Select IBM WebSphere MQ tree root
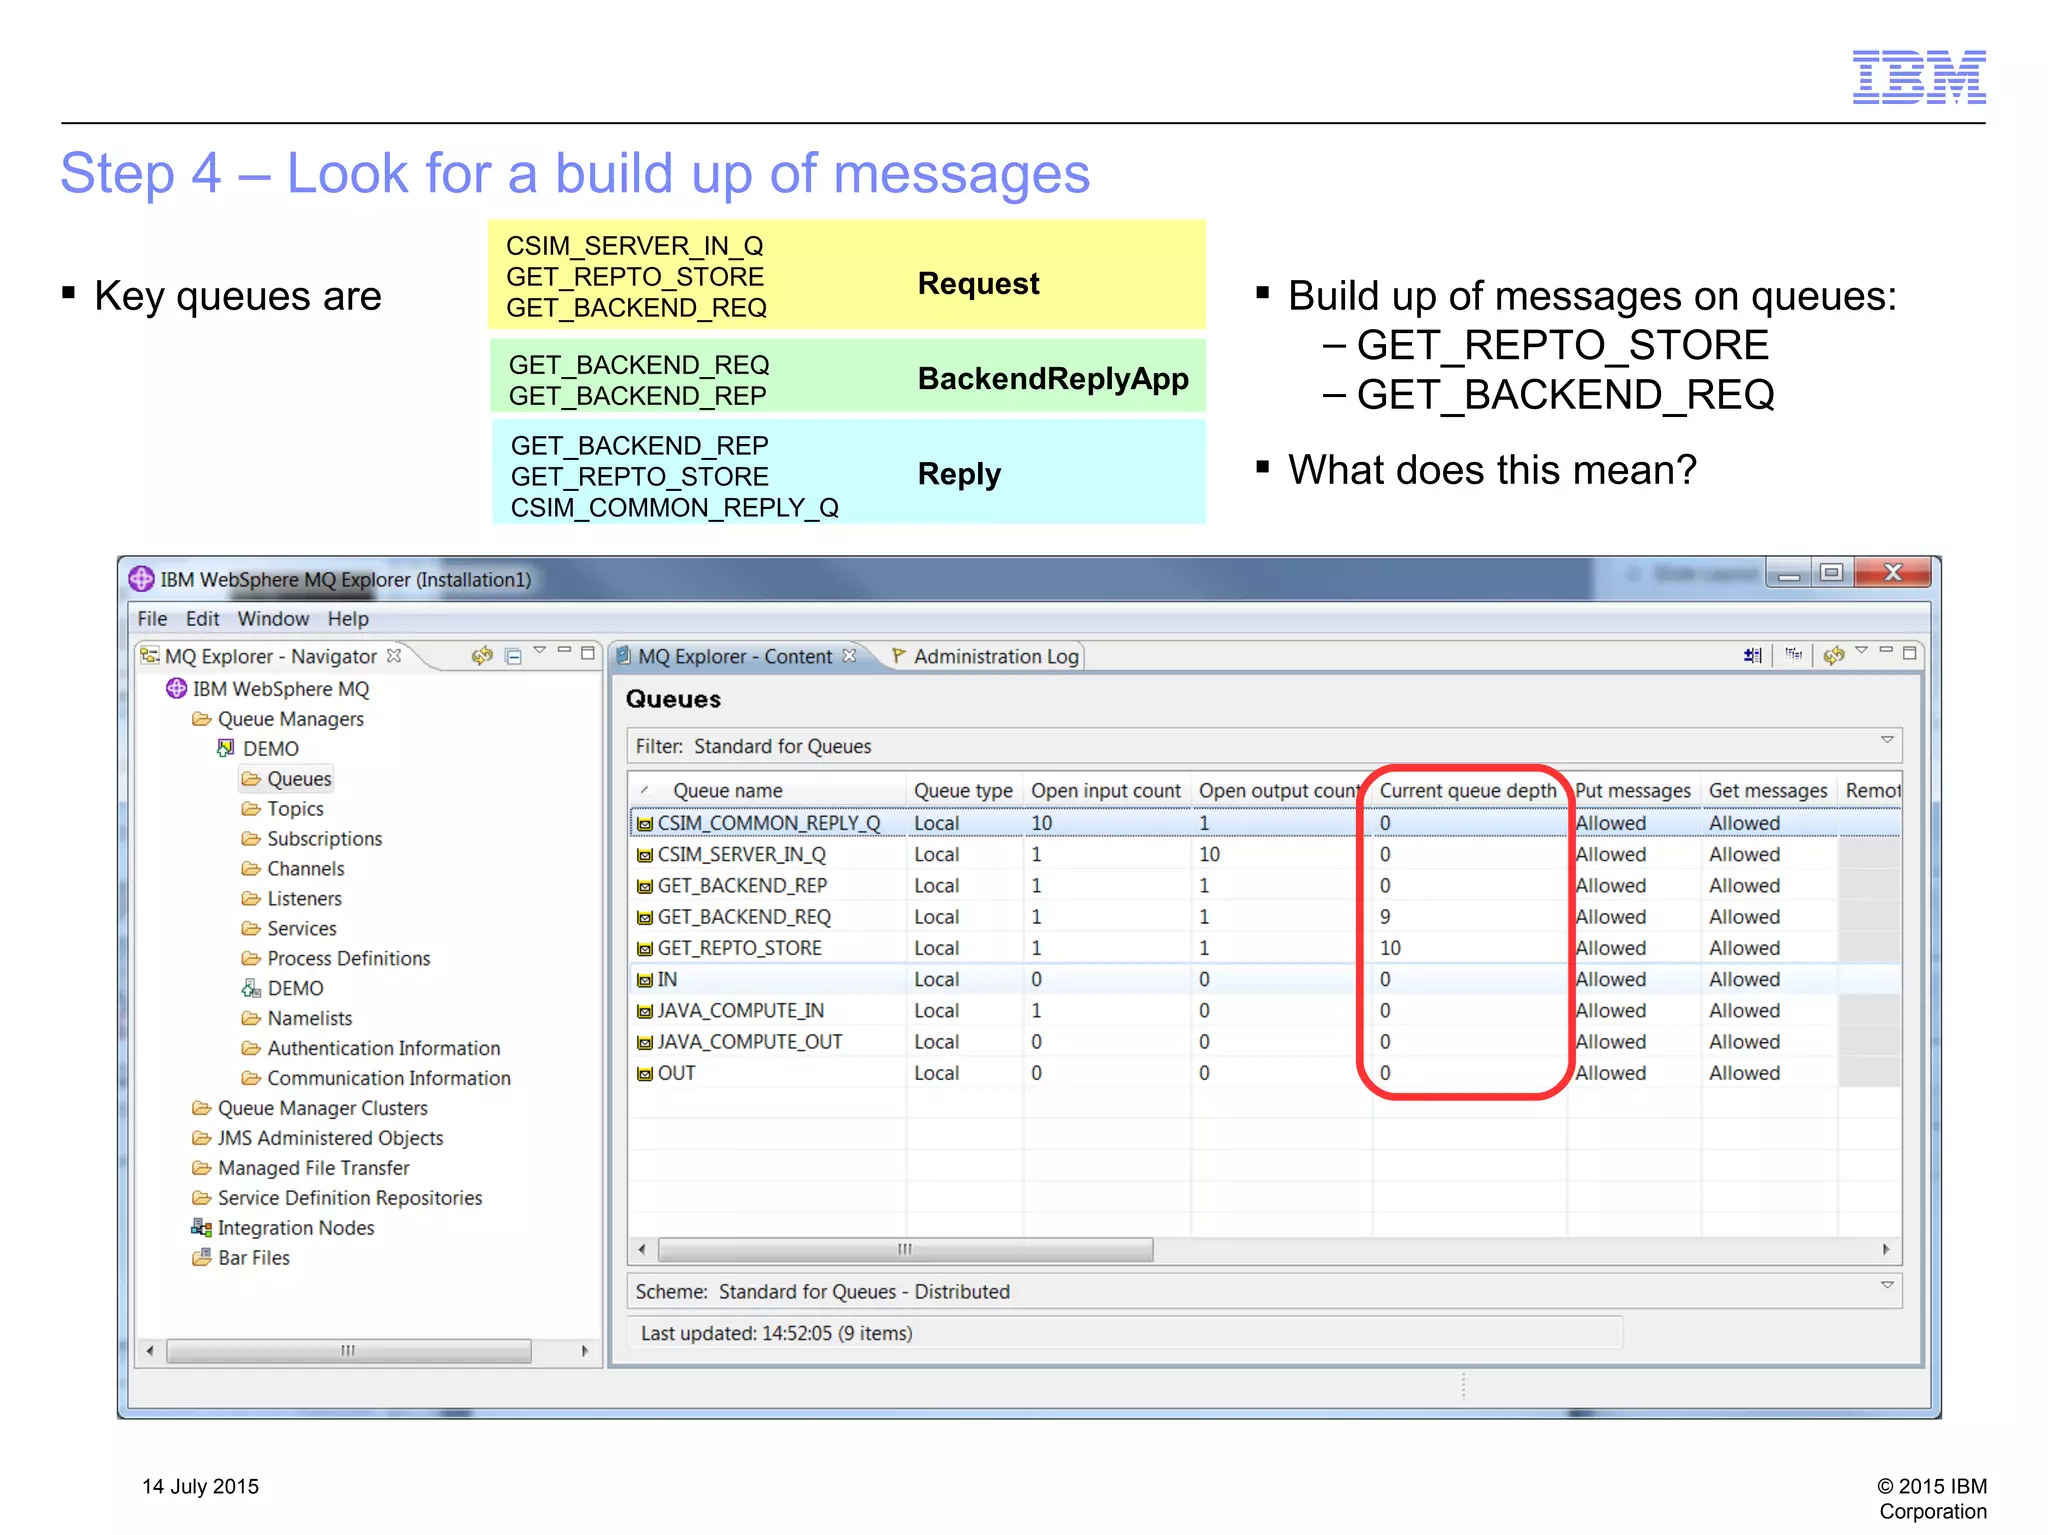Screen dimensions: 2048x1535 (268, 688)
